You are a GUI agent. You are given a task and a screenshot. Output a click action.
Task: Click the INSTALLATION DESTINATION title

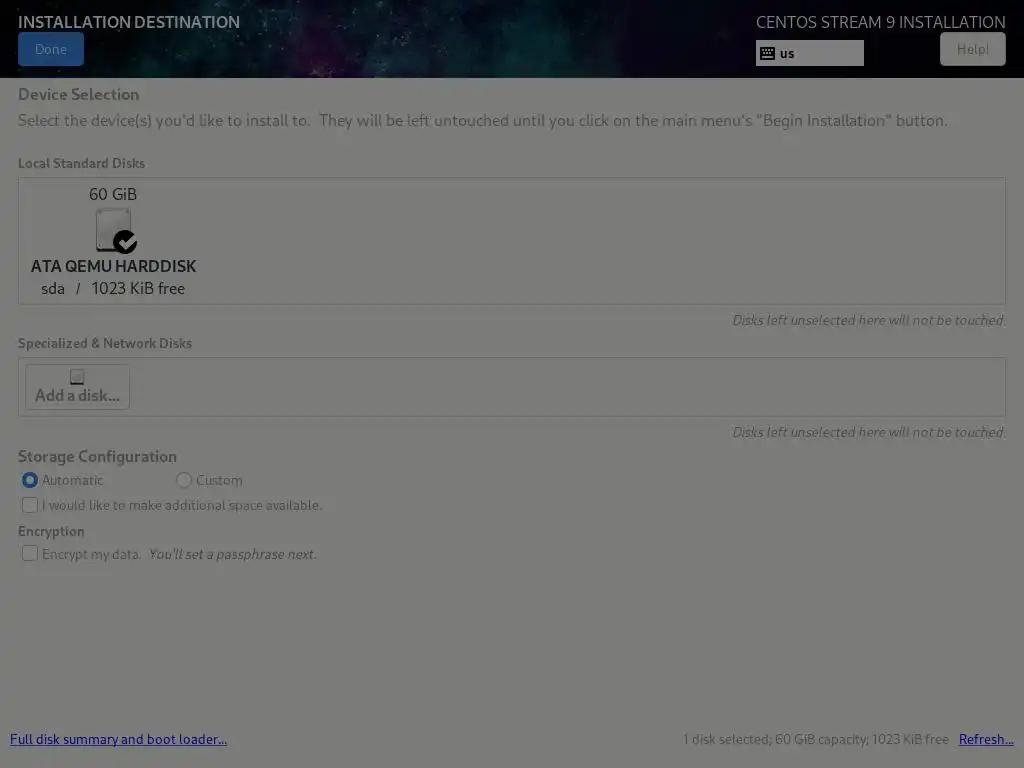point(129,22)
